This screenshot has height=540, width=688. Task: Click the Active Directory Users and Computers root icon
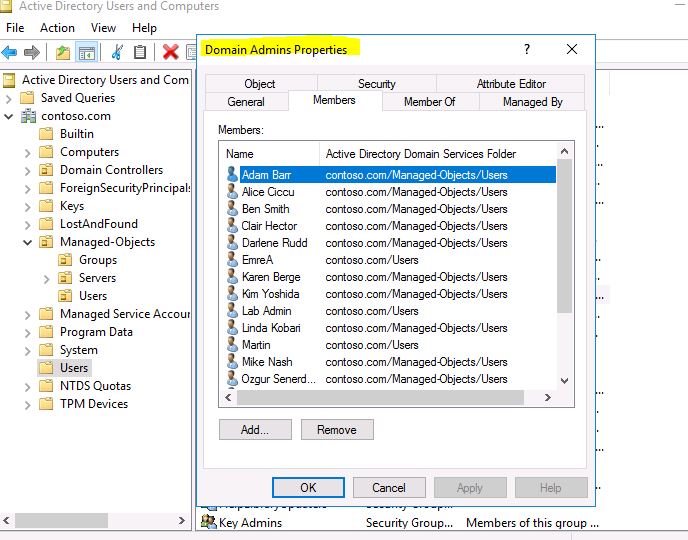pos(9,80)
